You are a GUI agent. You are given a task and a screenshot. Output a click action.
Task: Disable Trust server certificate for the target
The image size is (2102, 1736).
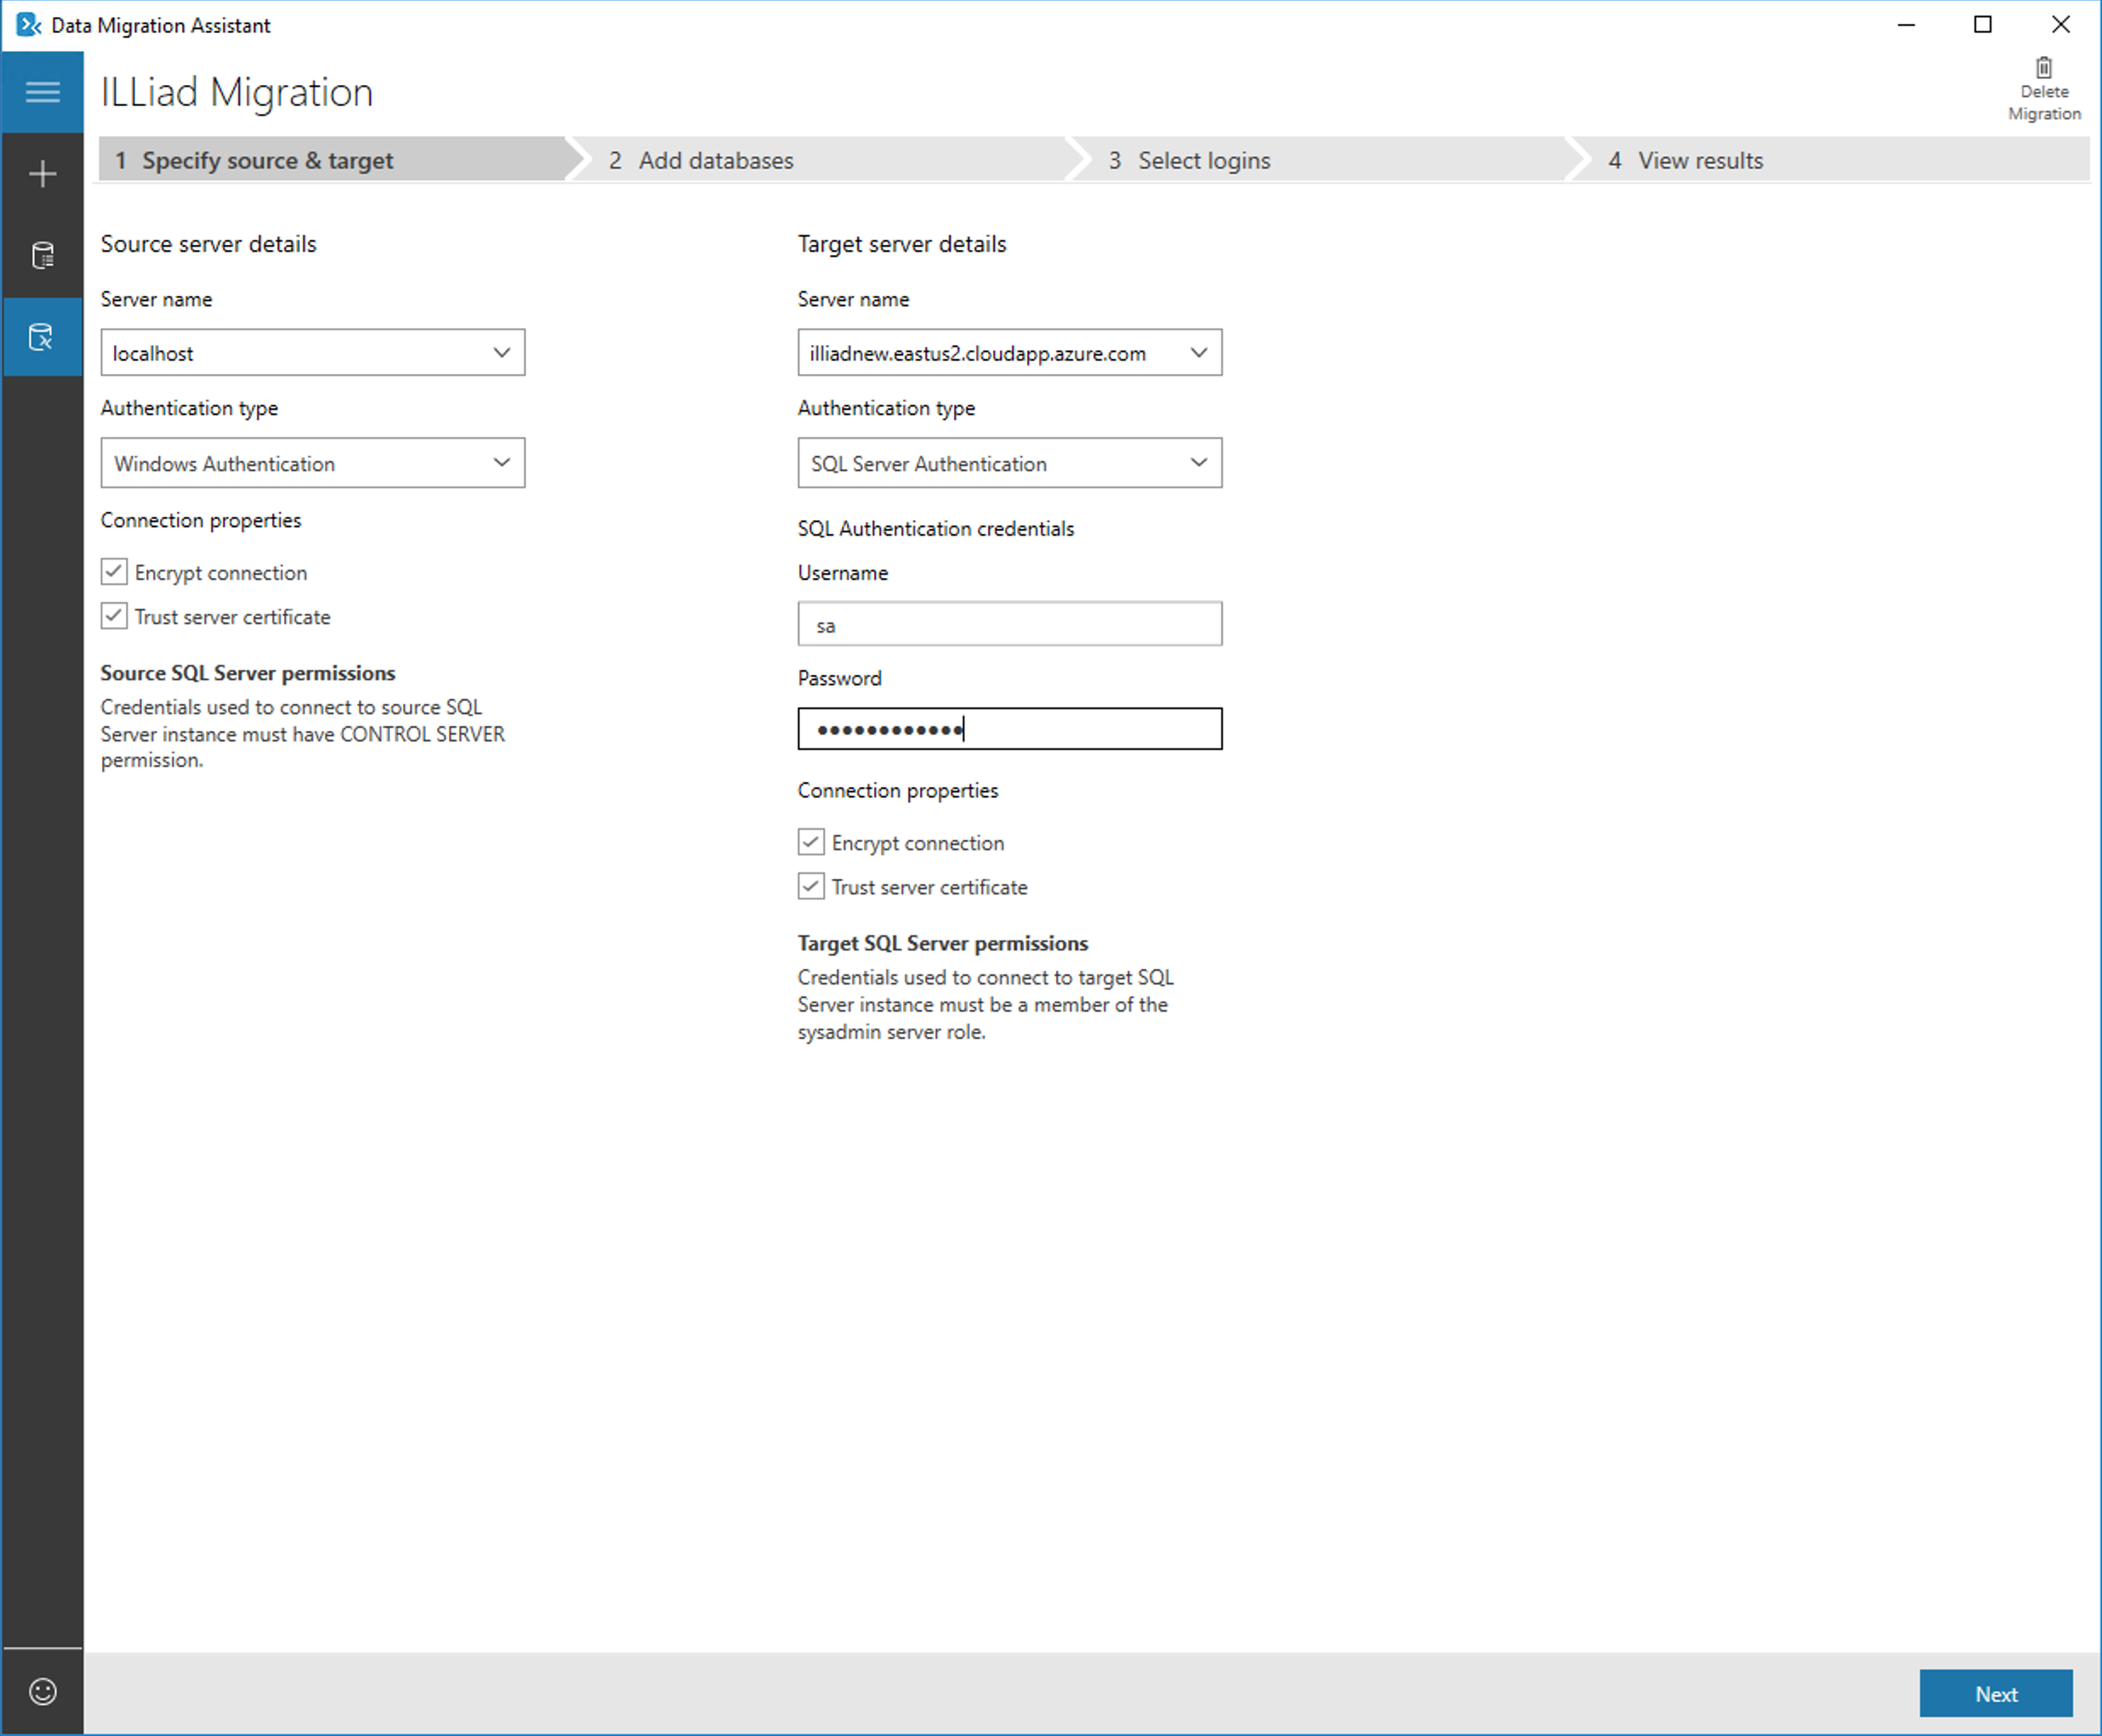pos(810,886)
